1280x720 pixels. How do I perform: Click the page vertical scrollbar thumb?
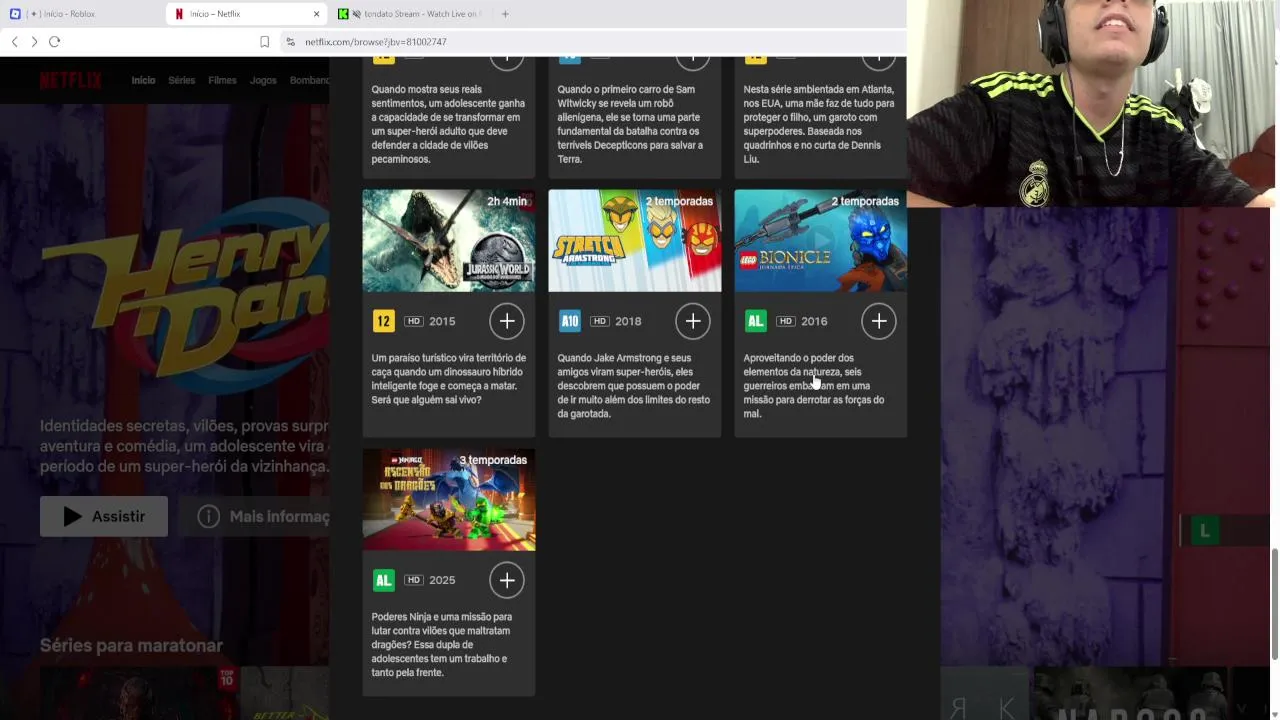(x=1274, y=603)
